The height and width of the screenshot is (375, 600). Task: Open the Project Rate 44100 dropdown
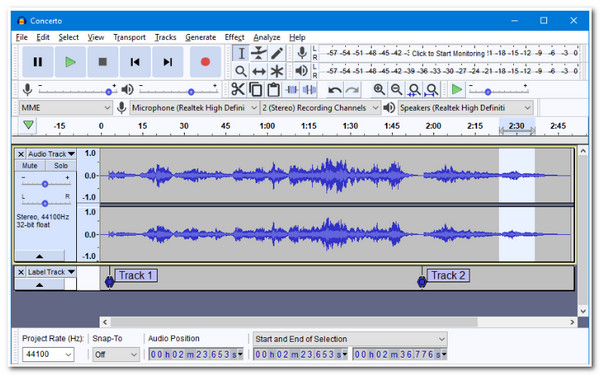[48, 354]
